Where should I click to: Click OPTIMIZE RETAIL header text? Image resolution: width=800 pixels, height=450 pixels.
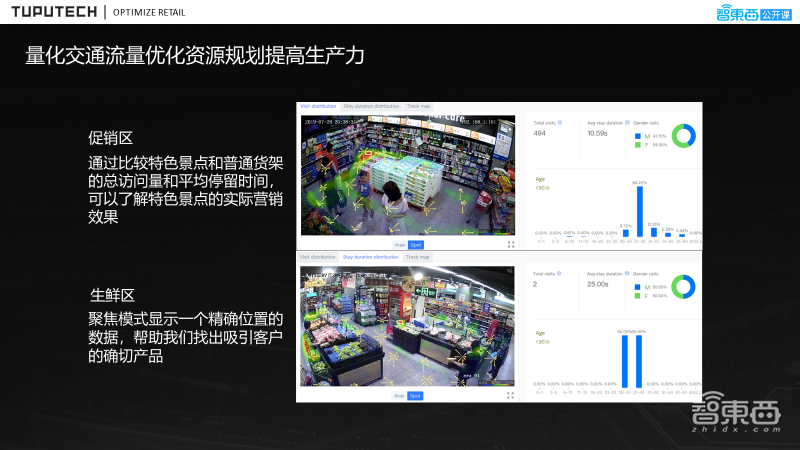149,12
